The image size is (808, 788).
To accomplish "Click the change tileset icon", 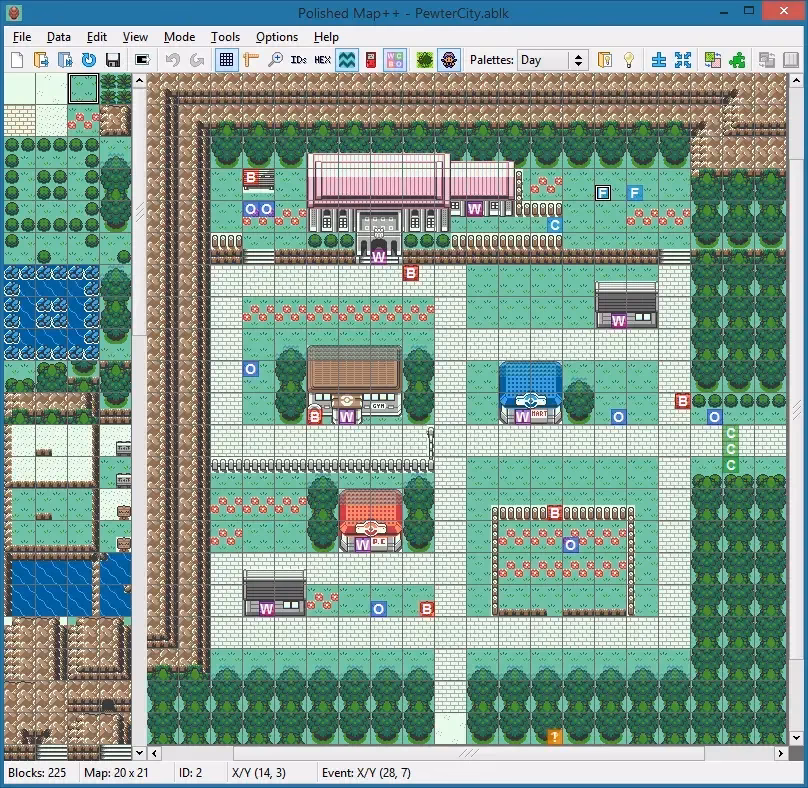I will pyautogui.click(x=713, y=60).
